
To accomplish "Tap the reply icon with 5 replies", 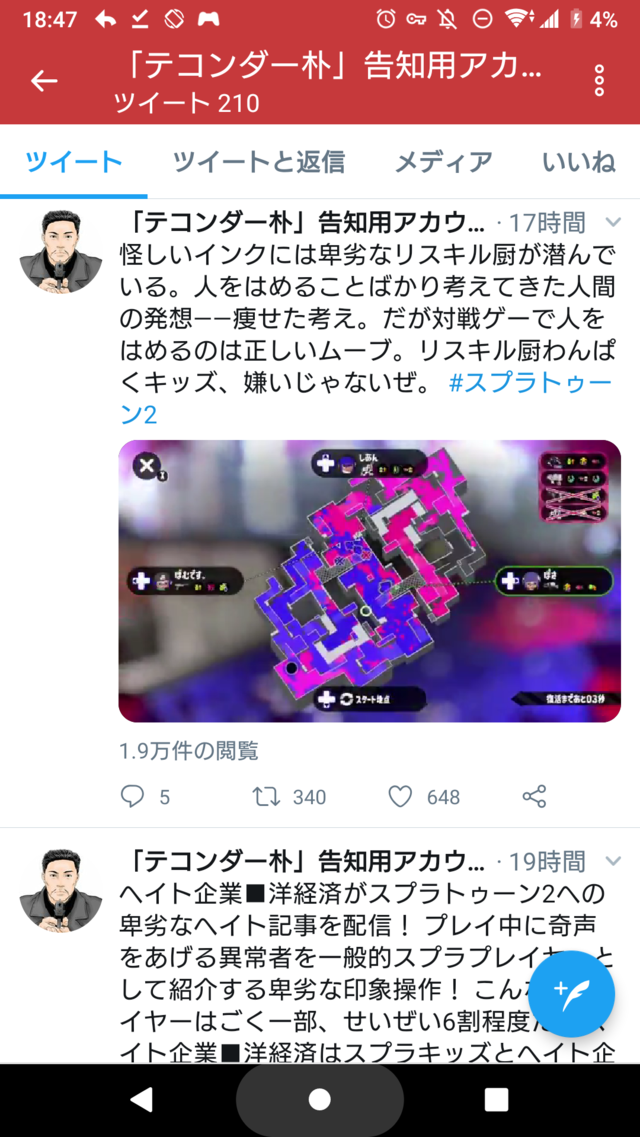I will click(132, 797).
